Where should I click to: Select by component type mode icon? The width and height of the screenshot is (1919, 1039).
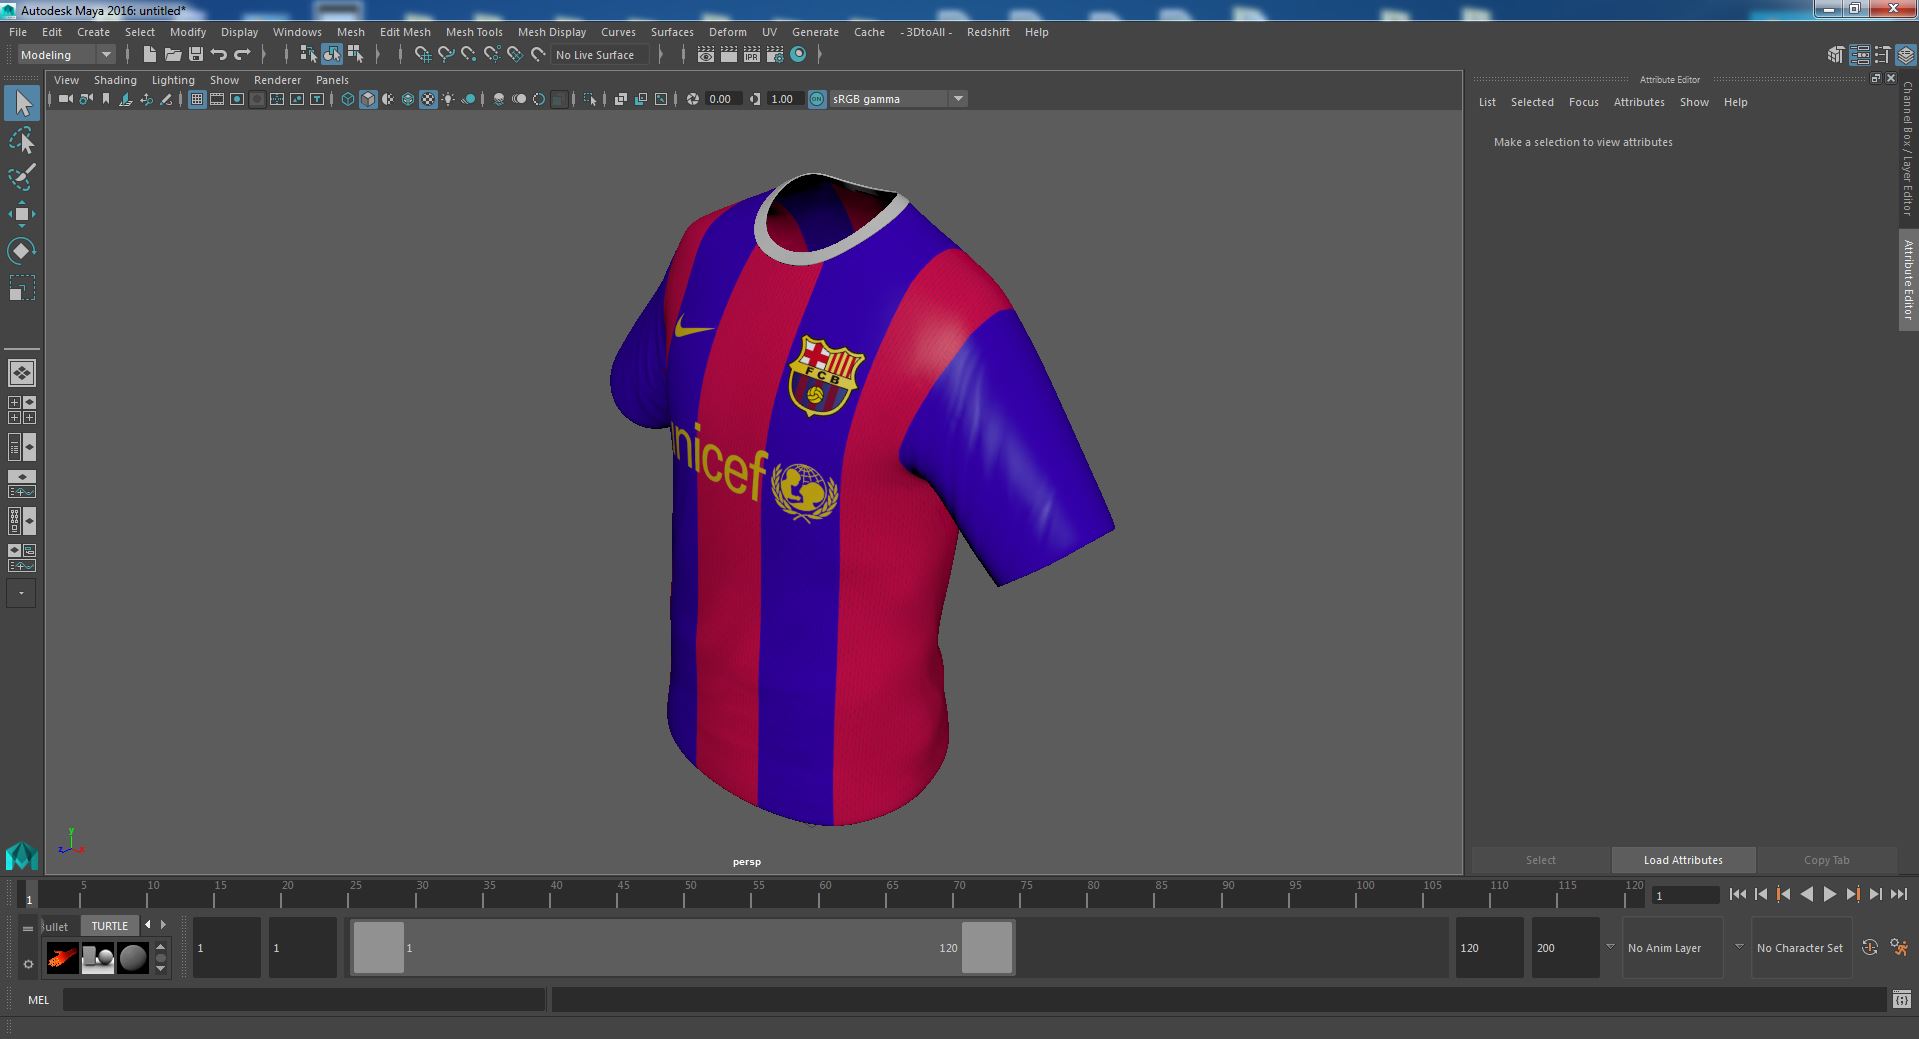click(355, 55)
